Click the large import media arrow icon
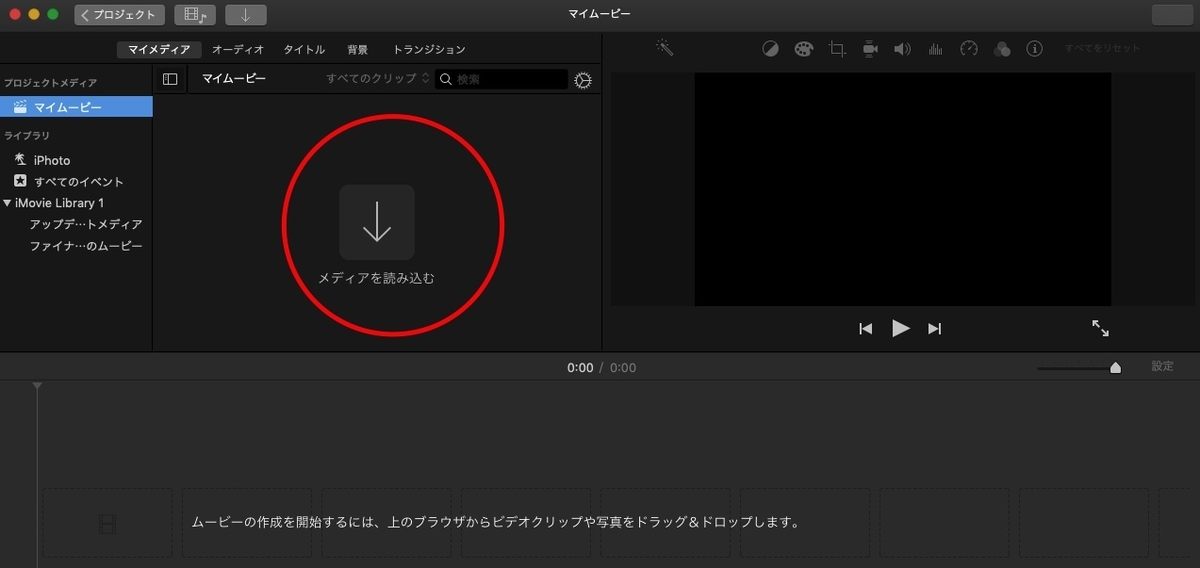The width and height of the screenshot is (1200, 568). click(377, 222)
